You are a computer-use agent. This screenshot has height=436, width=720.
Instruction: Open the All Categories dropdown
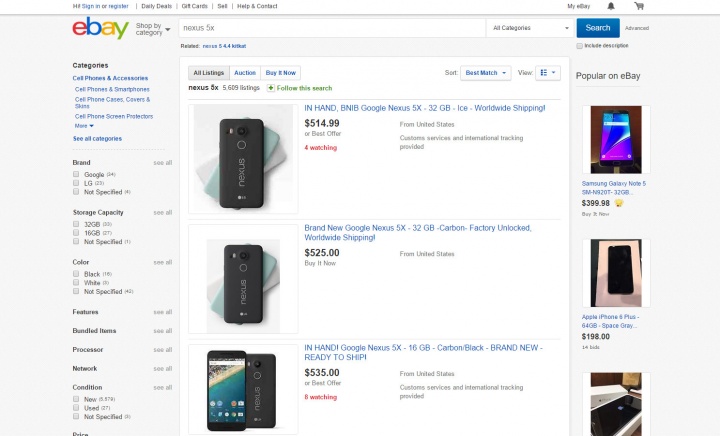coord(531,28)
